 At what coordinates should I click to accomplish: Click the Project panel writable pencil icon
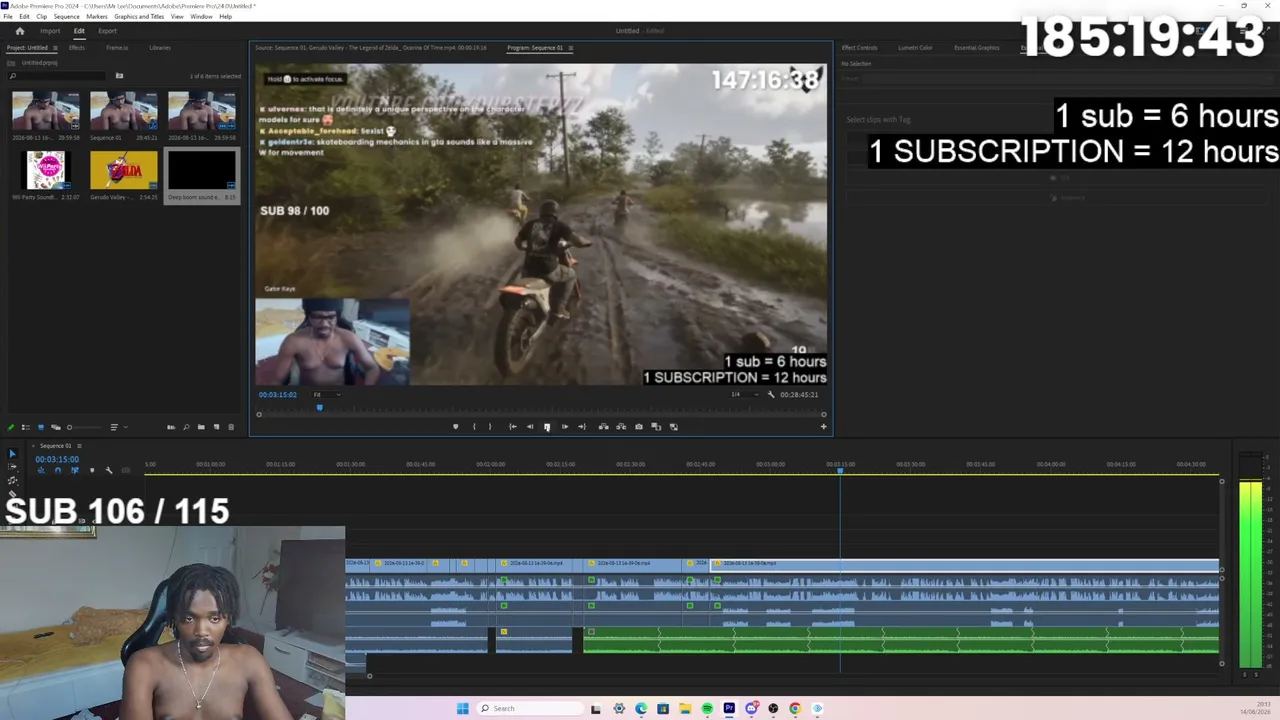pyautogui.click(x=12, y=428)
